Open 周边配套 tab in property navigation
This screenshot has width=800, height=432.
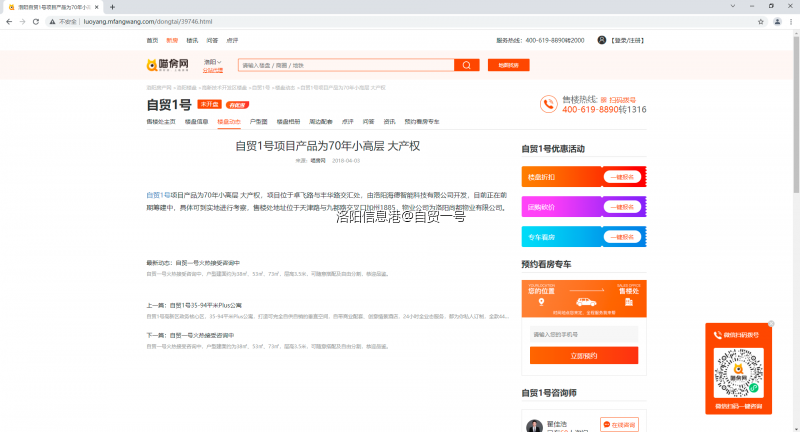[x=320, y=121]
